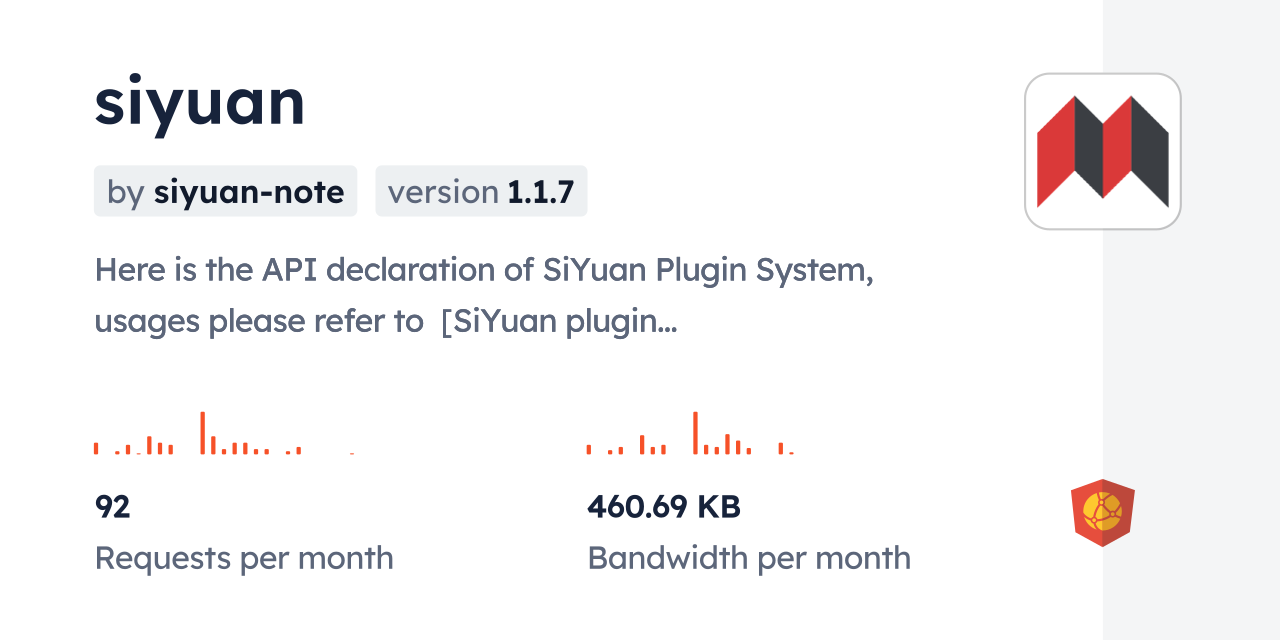Select the tallest bar in requests chart
This screenshot has width=1280, height=640.
tap(202, 433)
